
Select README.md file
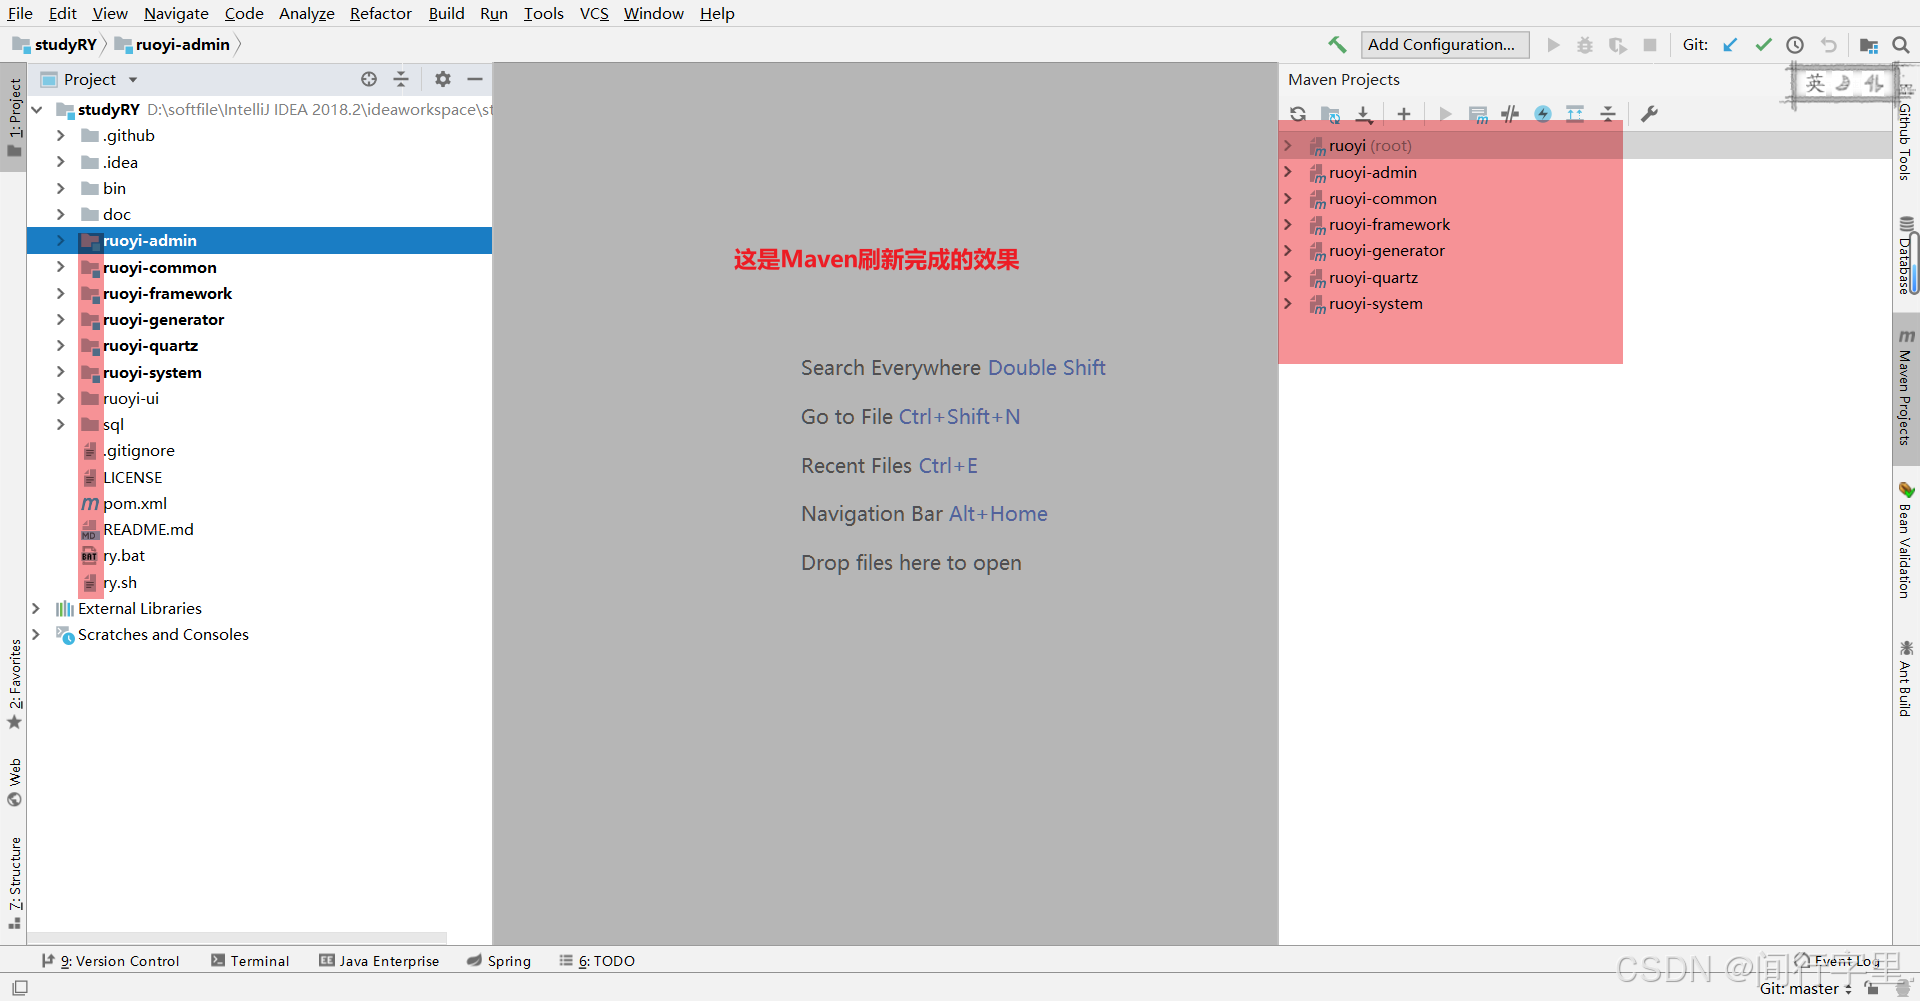click(x=148, y=530)
